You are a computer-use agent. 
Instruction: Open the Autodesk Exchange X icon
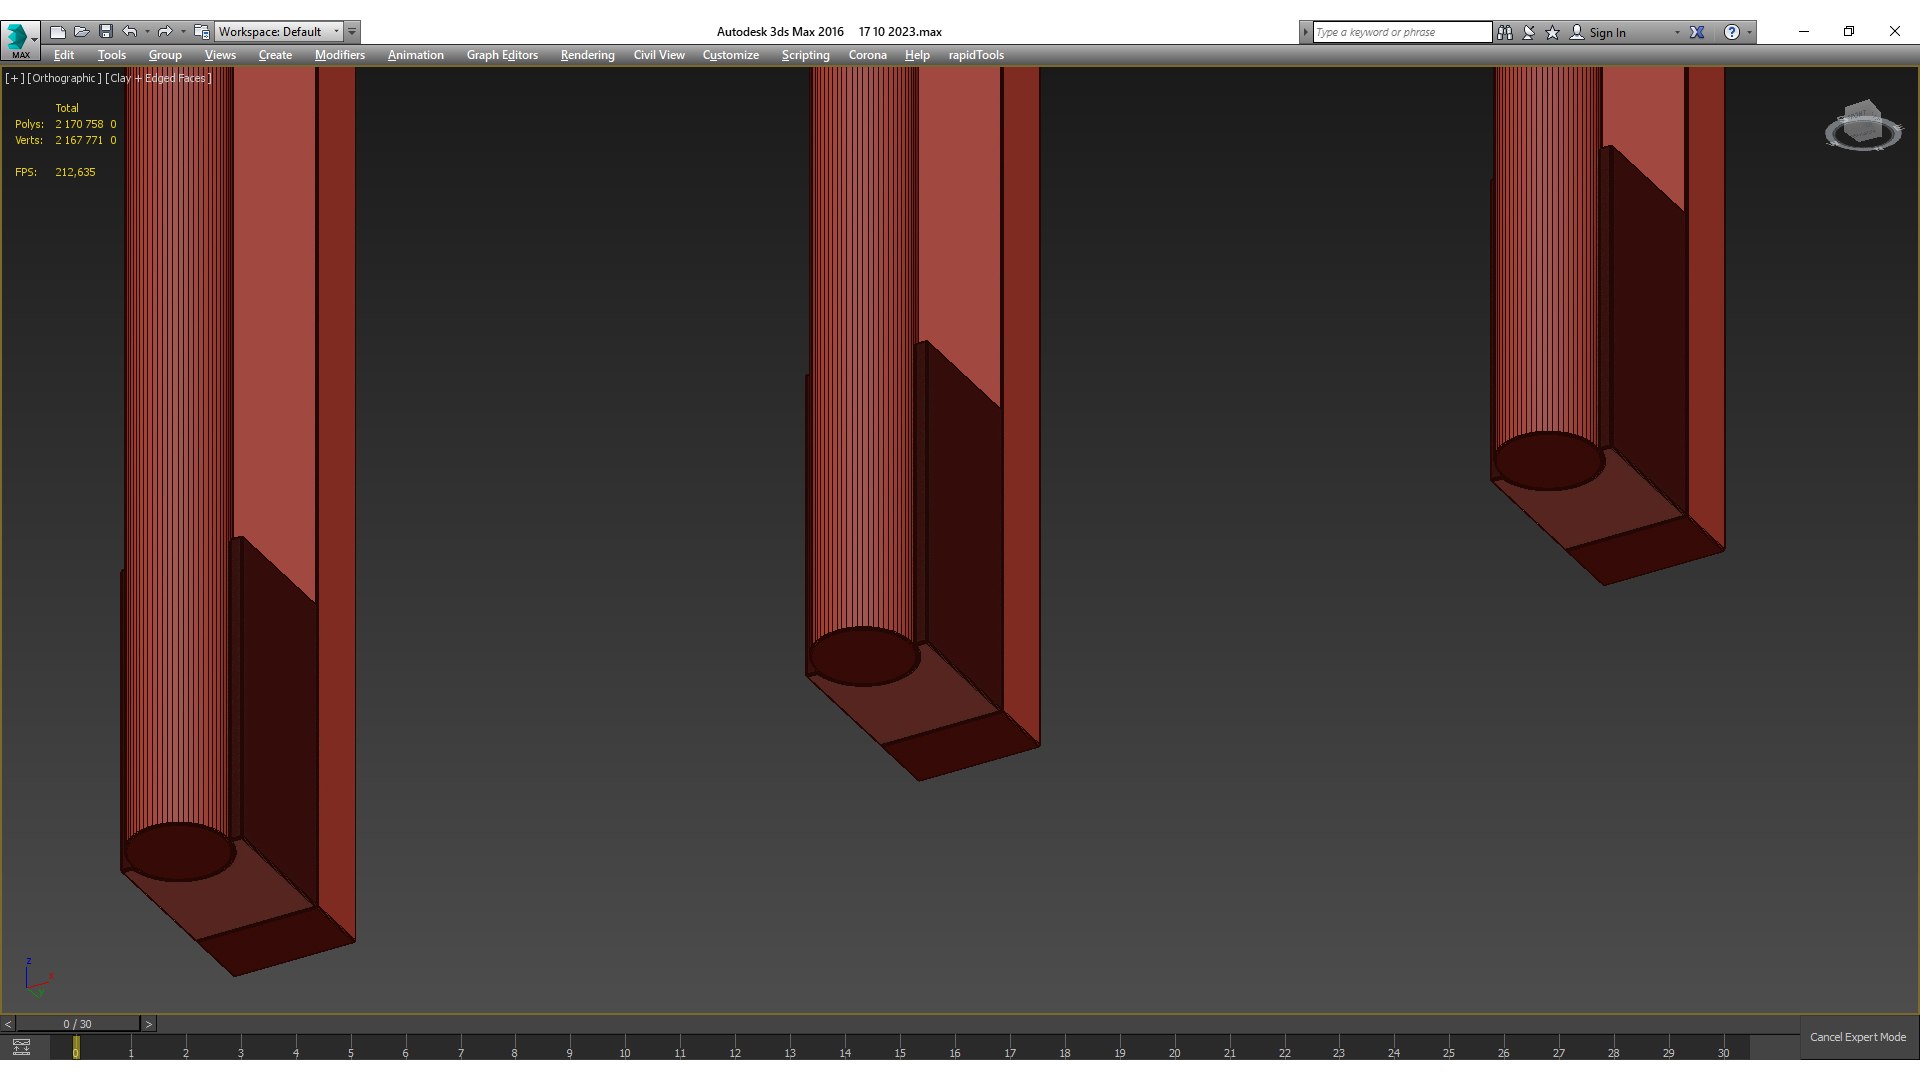click(x=1697, y=32)
